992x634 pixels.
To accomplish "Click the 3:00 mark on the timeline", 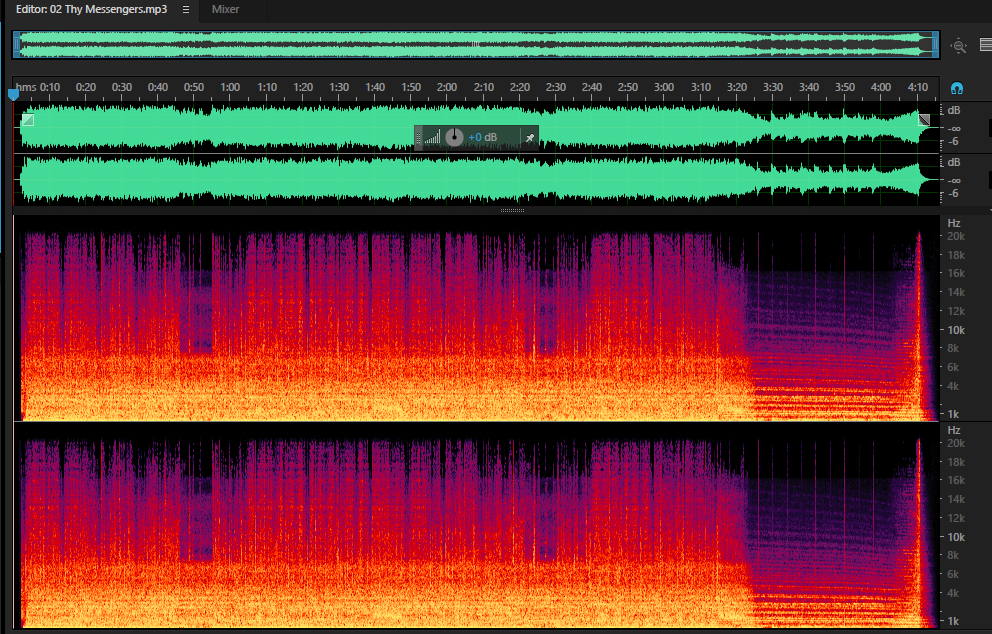I will pos(664,87).
